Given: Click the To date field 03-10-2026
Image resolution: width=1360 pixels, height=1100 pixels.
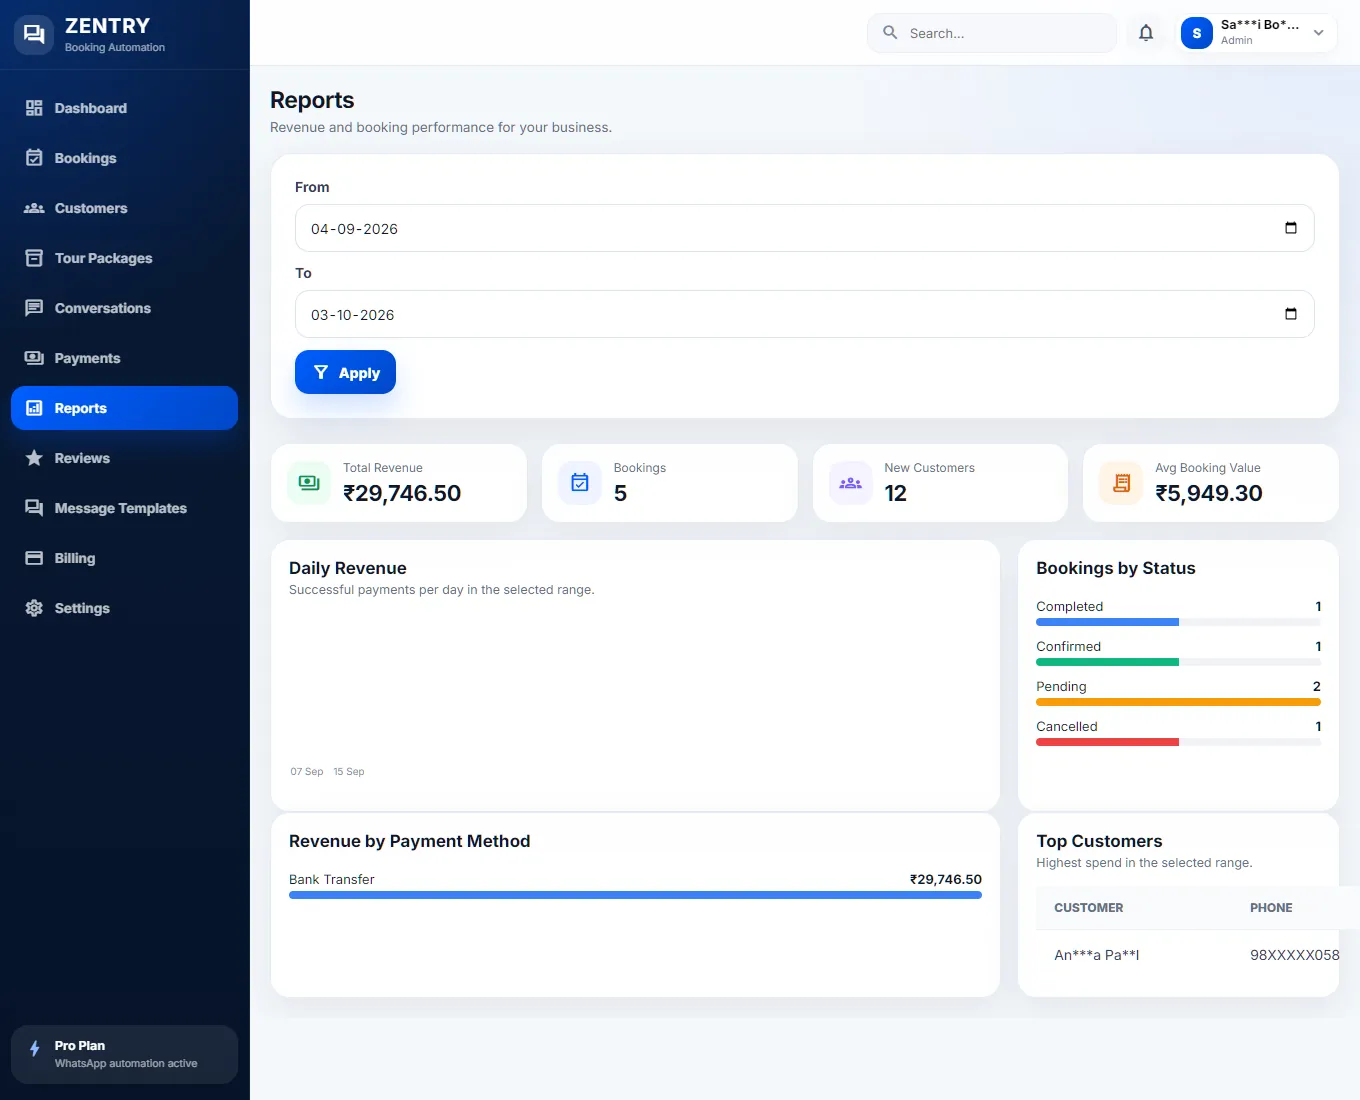Looking at the screenshot, I should pyautogui.click(x=804, y=314).
